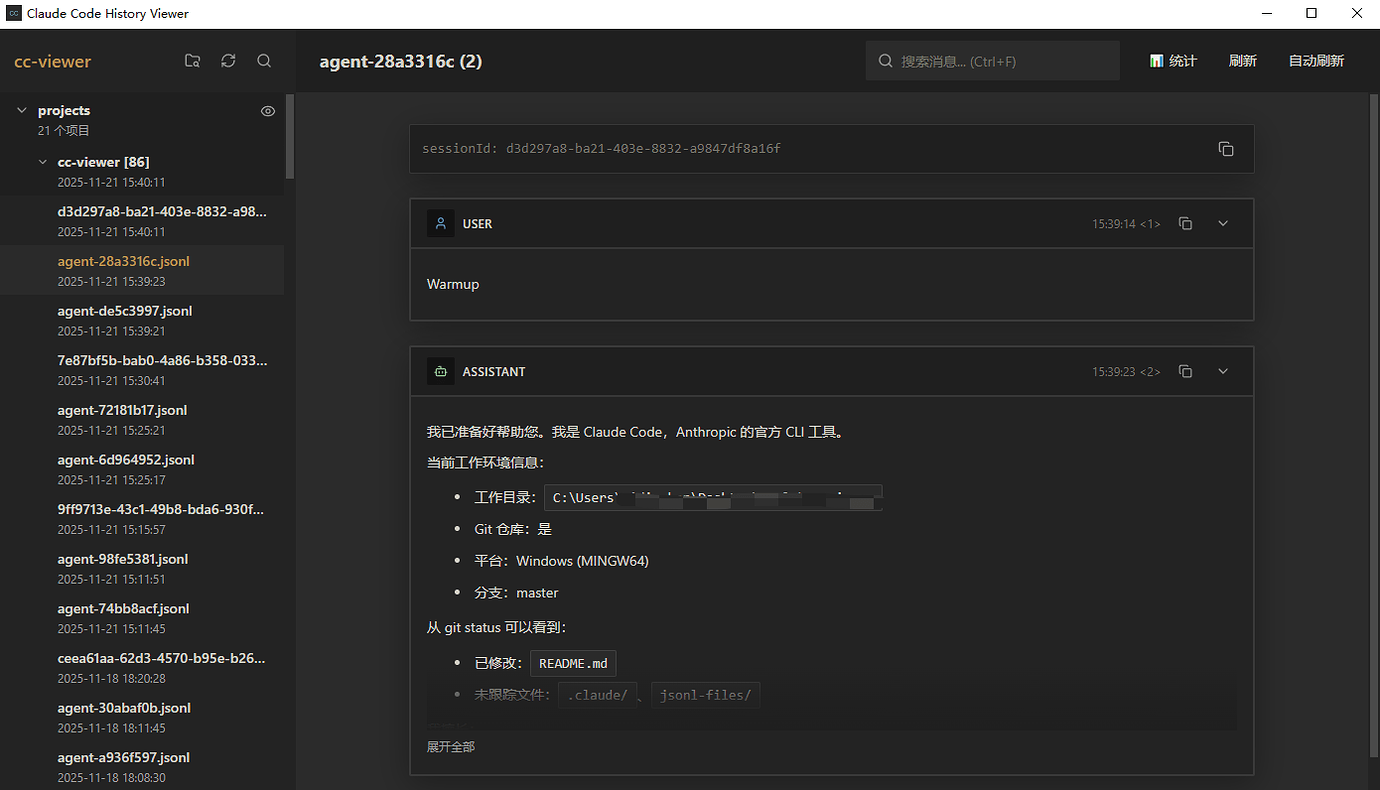Screen dimensions: 1380x790
Task: Open session d3d297a8-ba21-403e-8832-a98...
Action: (x=142, y=221)
